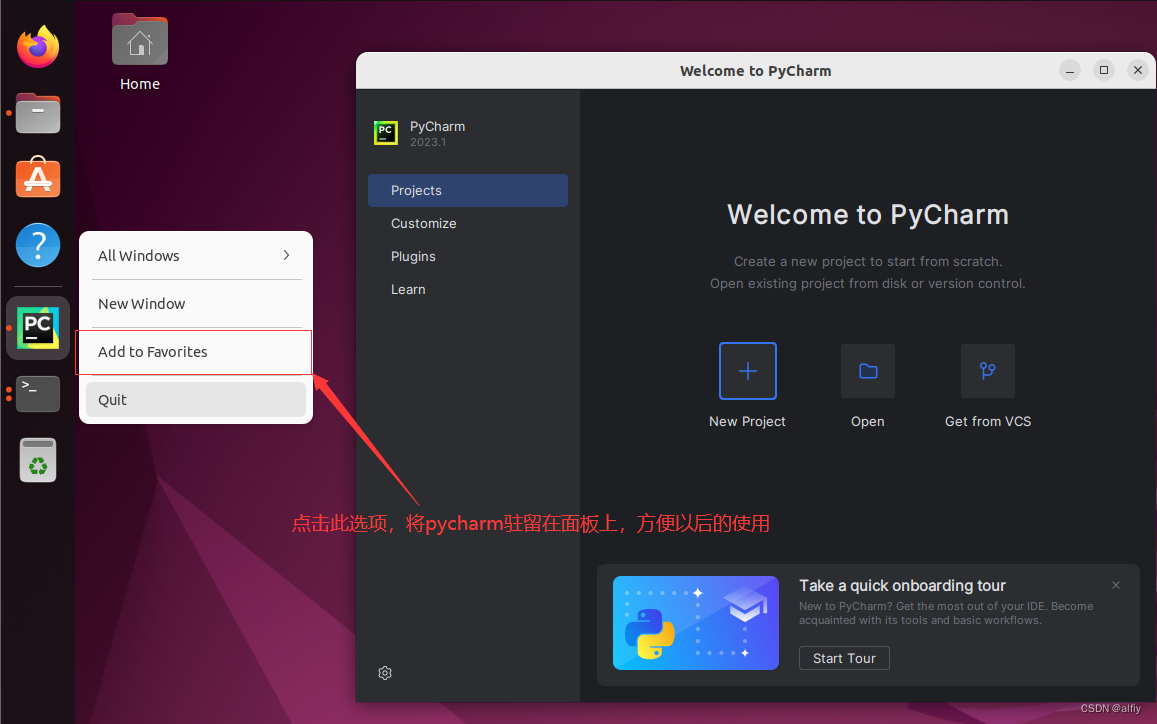Click the Open folder icon button
This screenshot has width=1157, height=724.
868,370
